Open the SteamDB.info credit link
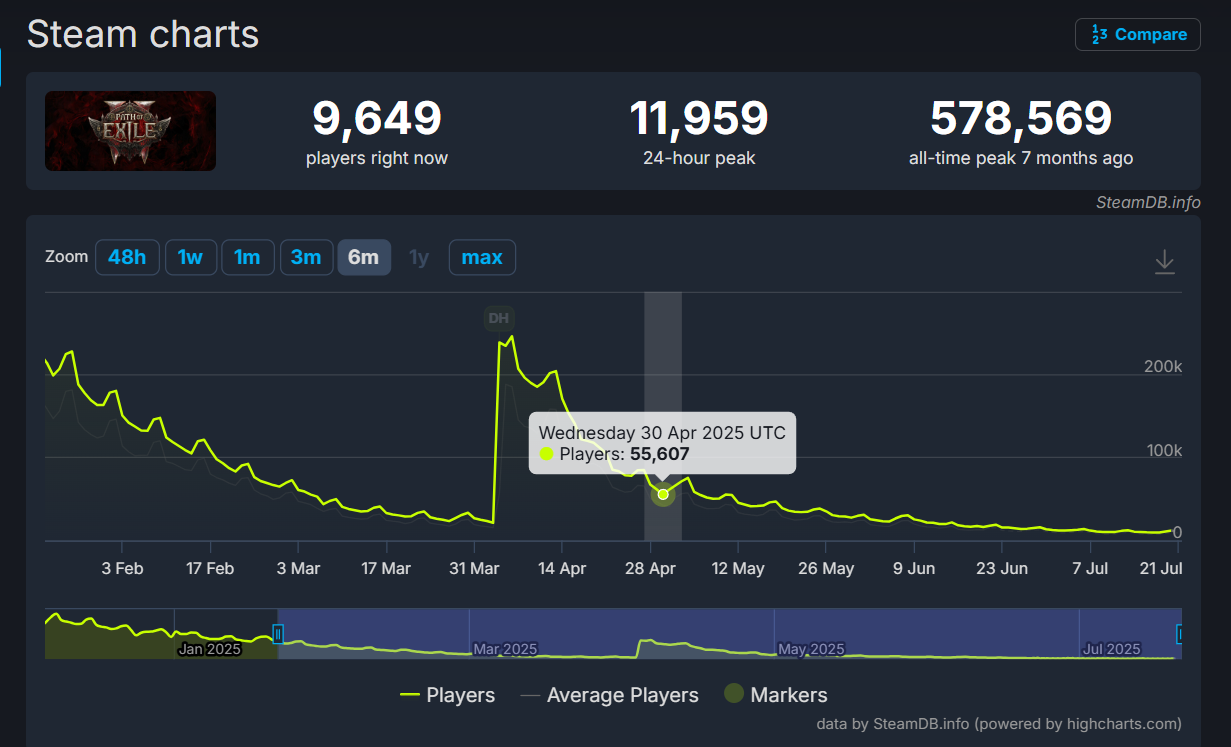 1148,203
